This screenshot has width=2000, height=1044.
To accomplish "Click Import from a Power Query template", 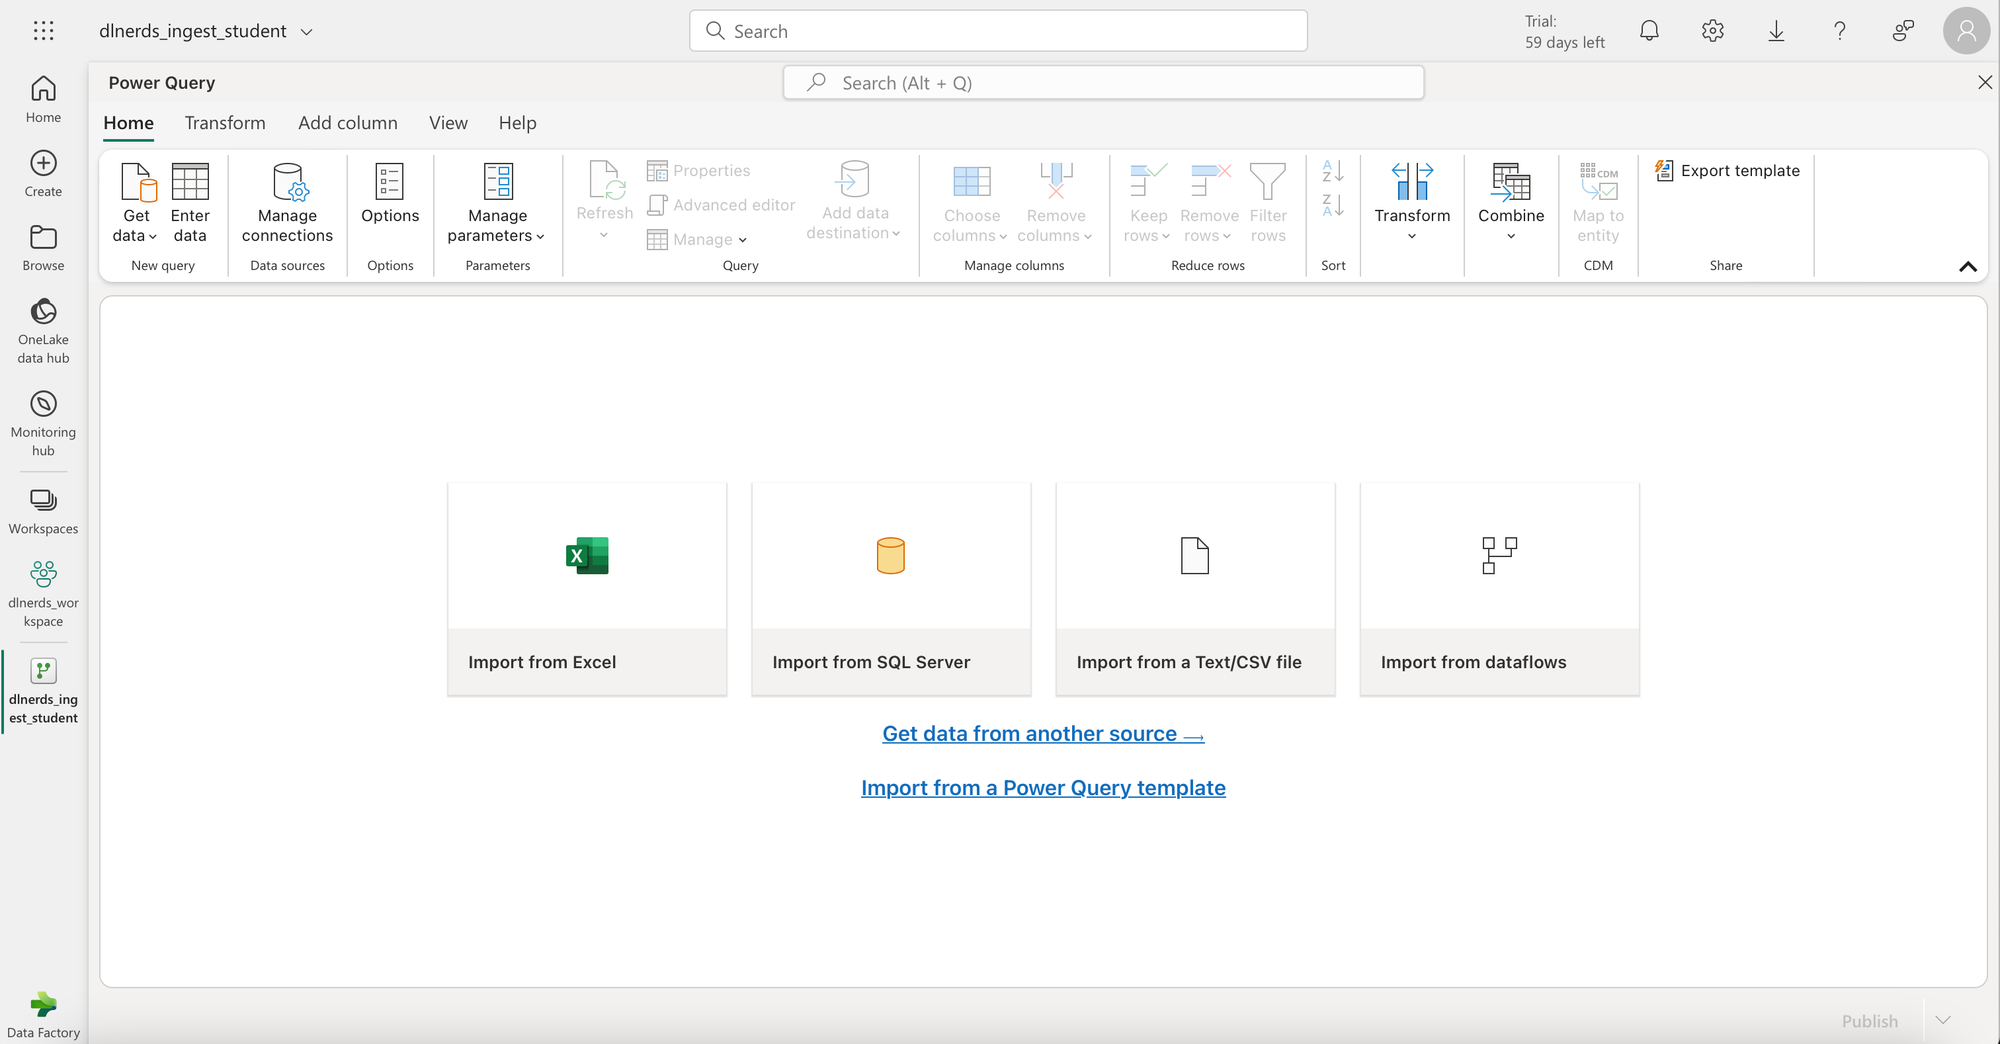I will point(1043,788).
